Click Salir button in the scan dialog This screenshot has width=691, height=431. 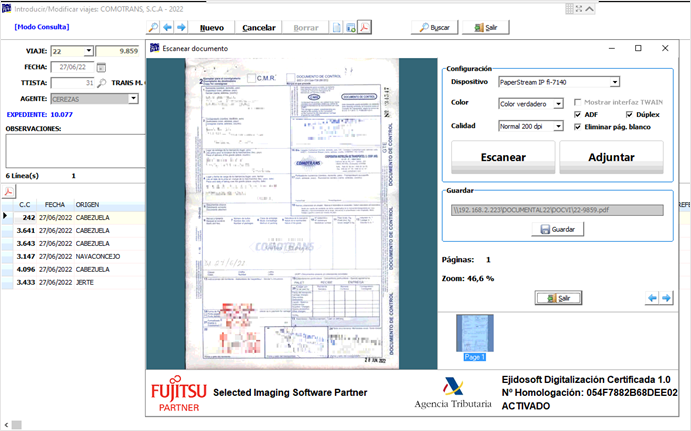click(x=558, y=298)
